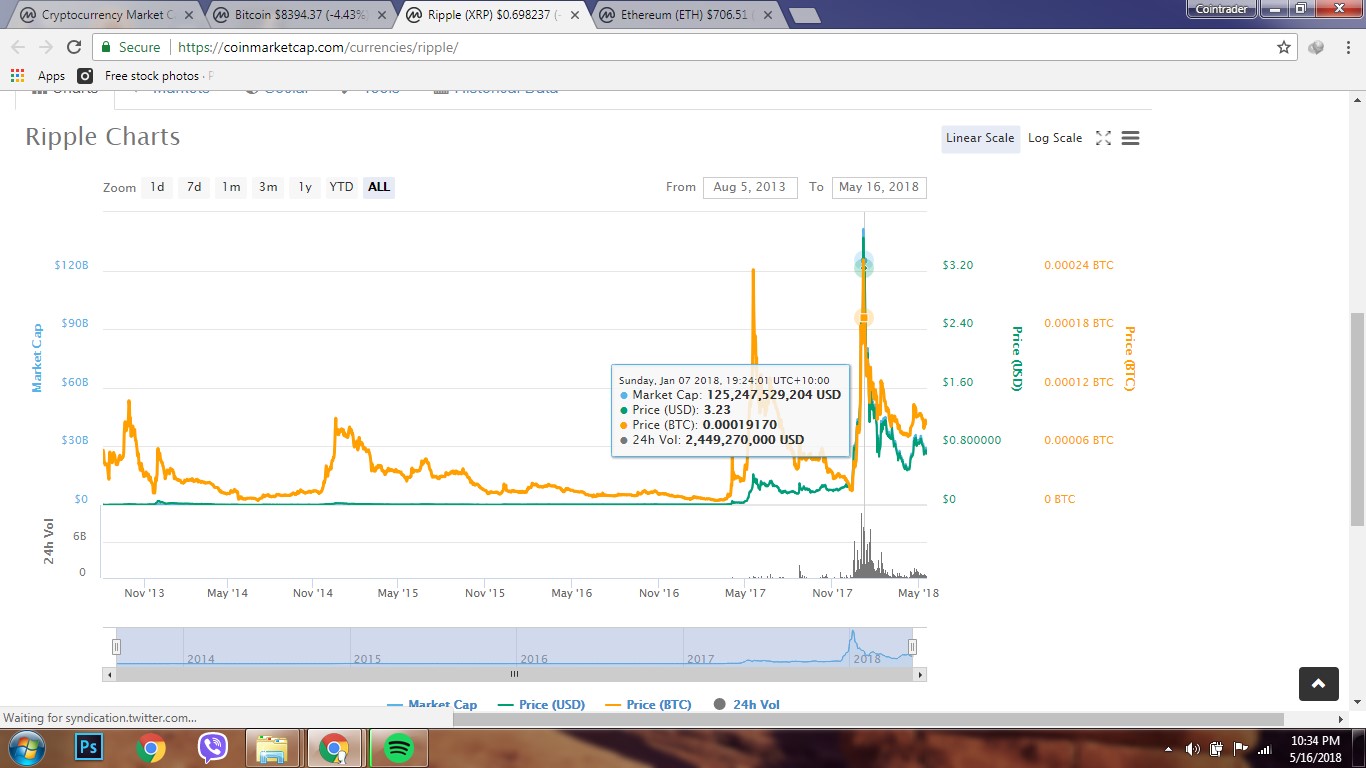The image size is (1366, 768).
Task: Toggle Market Cap series in legend
Action: click(x=432, y=704)
